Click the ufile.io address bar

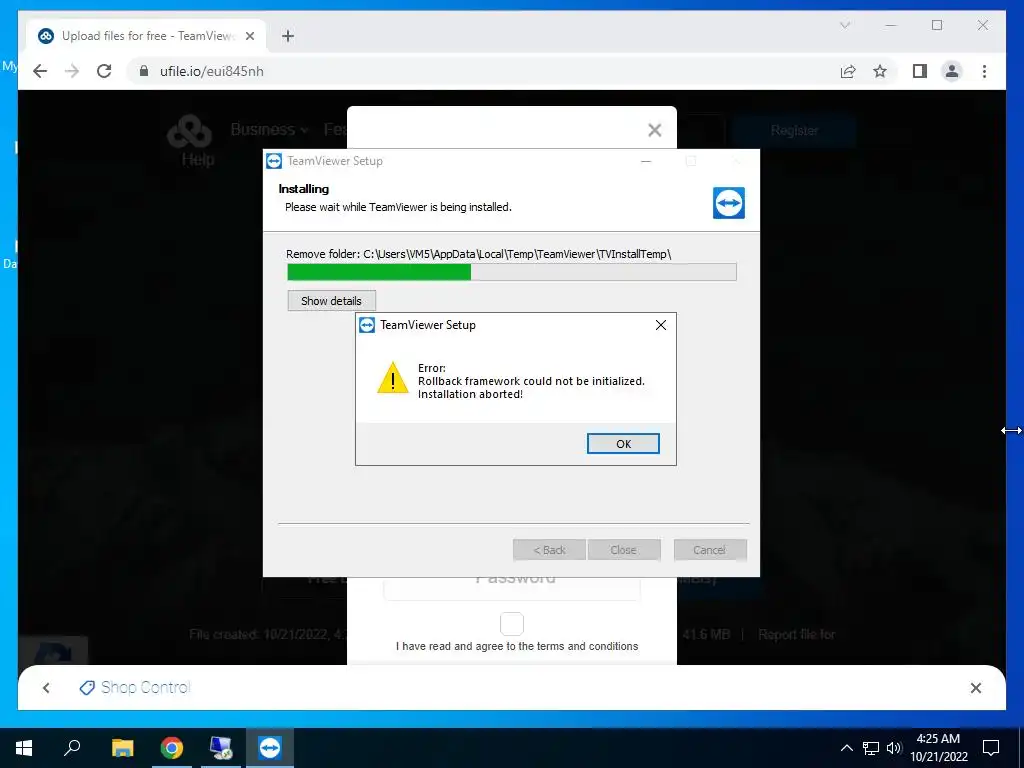483,71
